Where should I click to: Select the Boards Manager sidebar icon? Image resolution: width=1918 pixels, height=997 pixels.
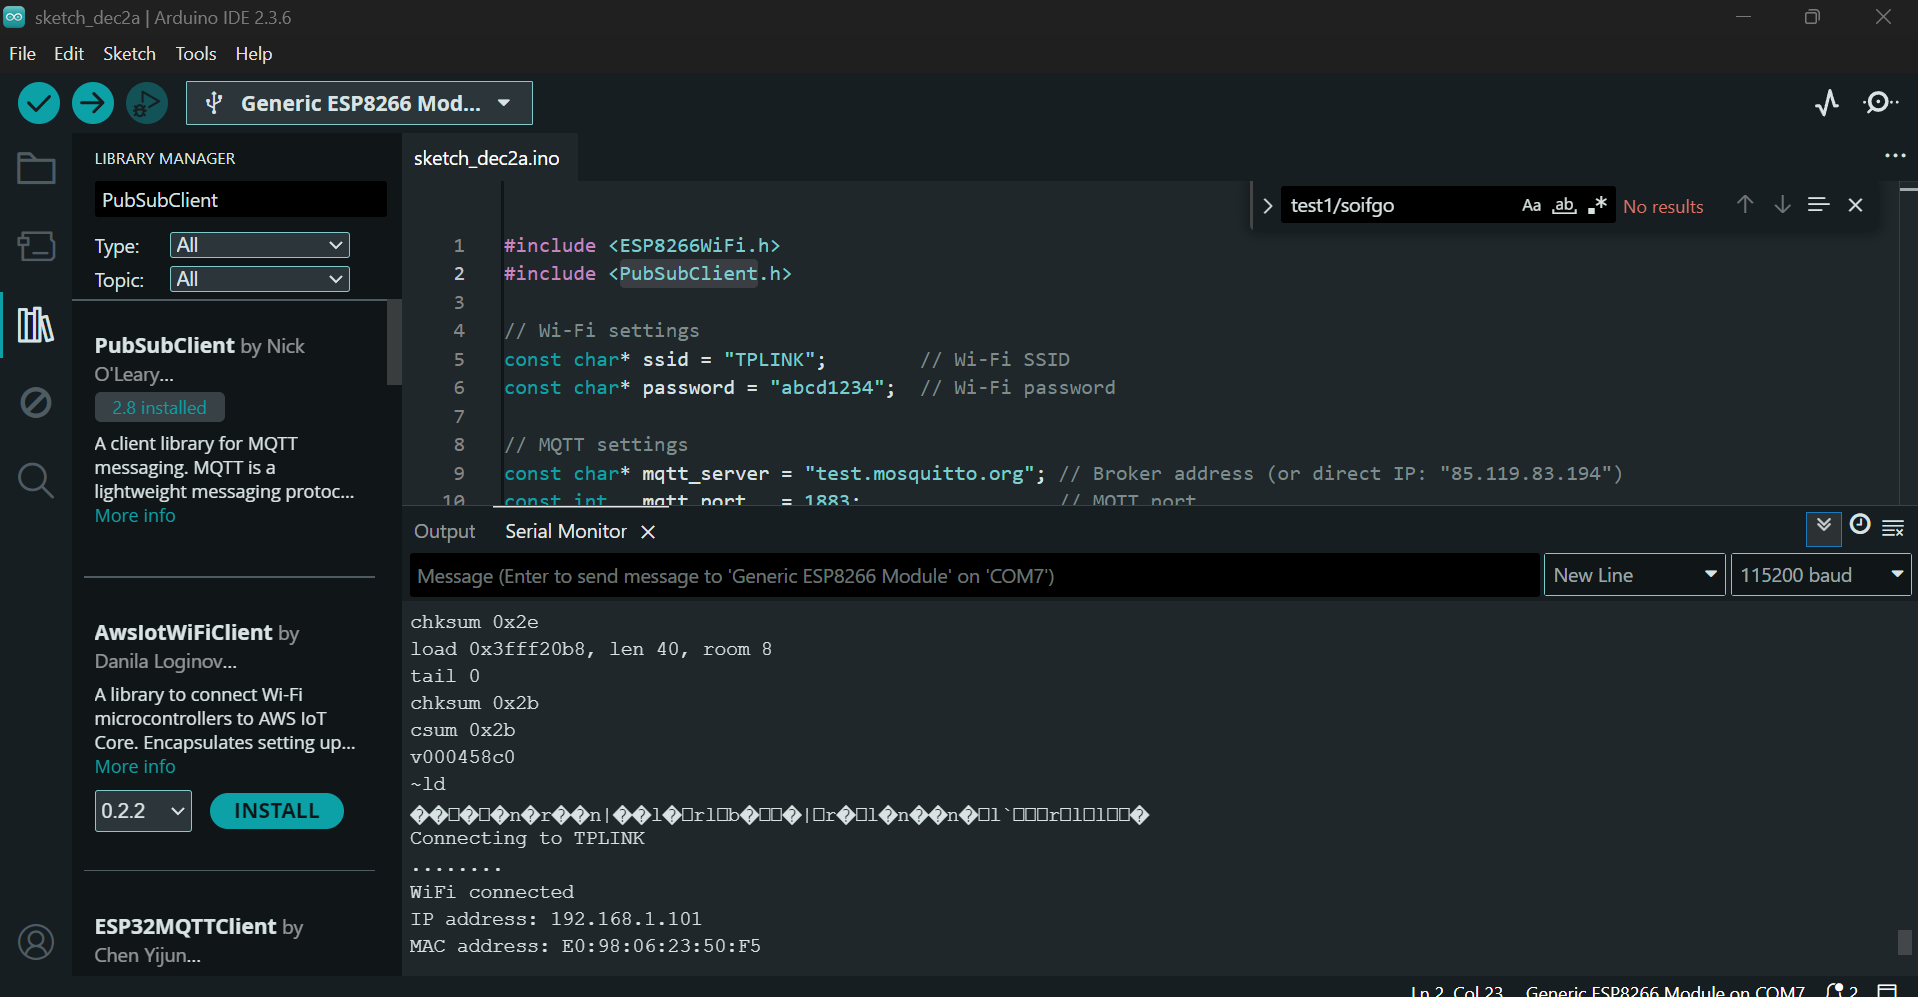coord(35,246)
